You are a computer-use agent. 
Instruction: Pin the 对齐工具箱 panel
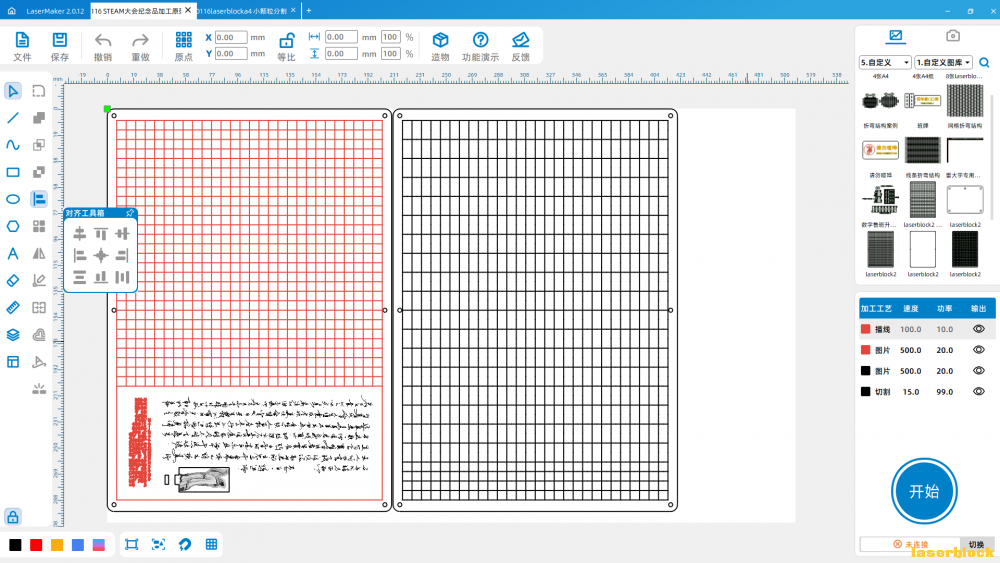click(129, 213)
